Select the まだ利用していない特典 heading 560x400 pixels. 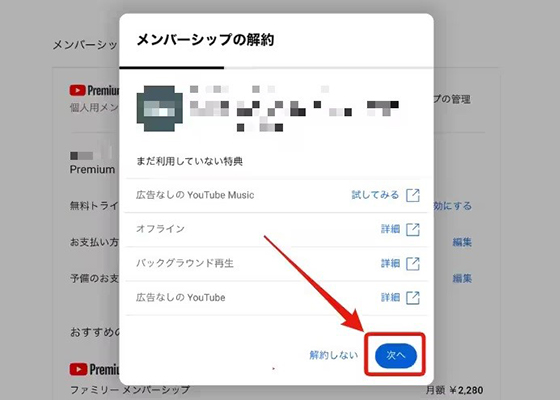(x=190, y=161)
